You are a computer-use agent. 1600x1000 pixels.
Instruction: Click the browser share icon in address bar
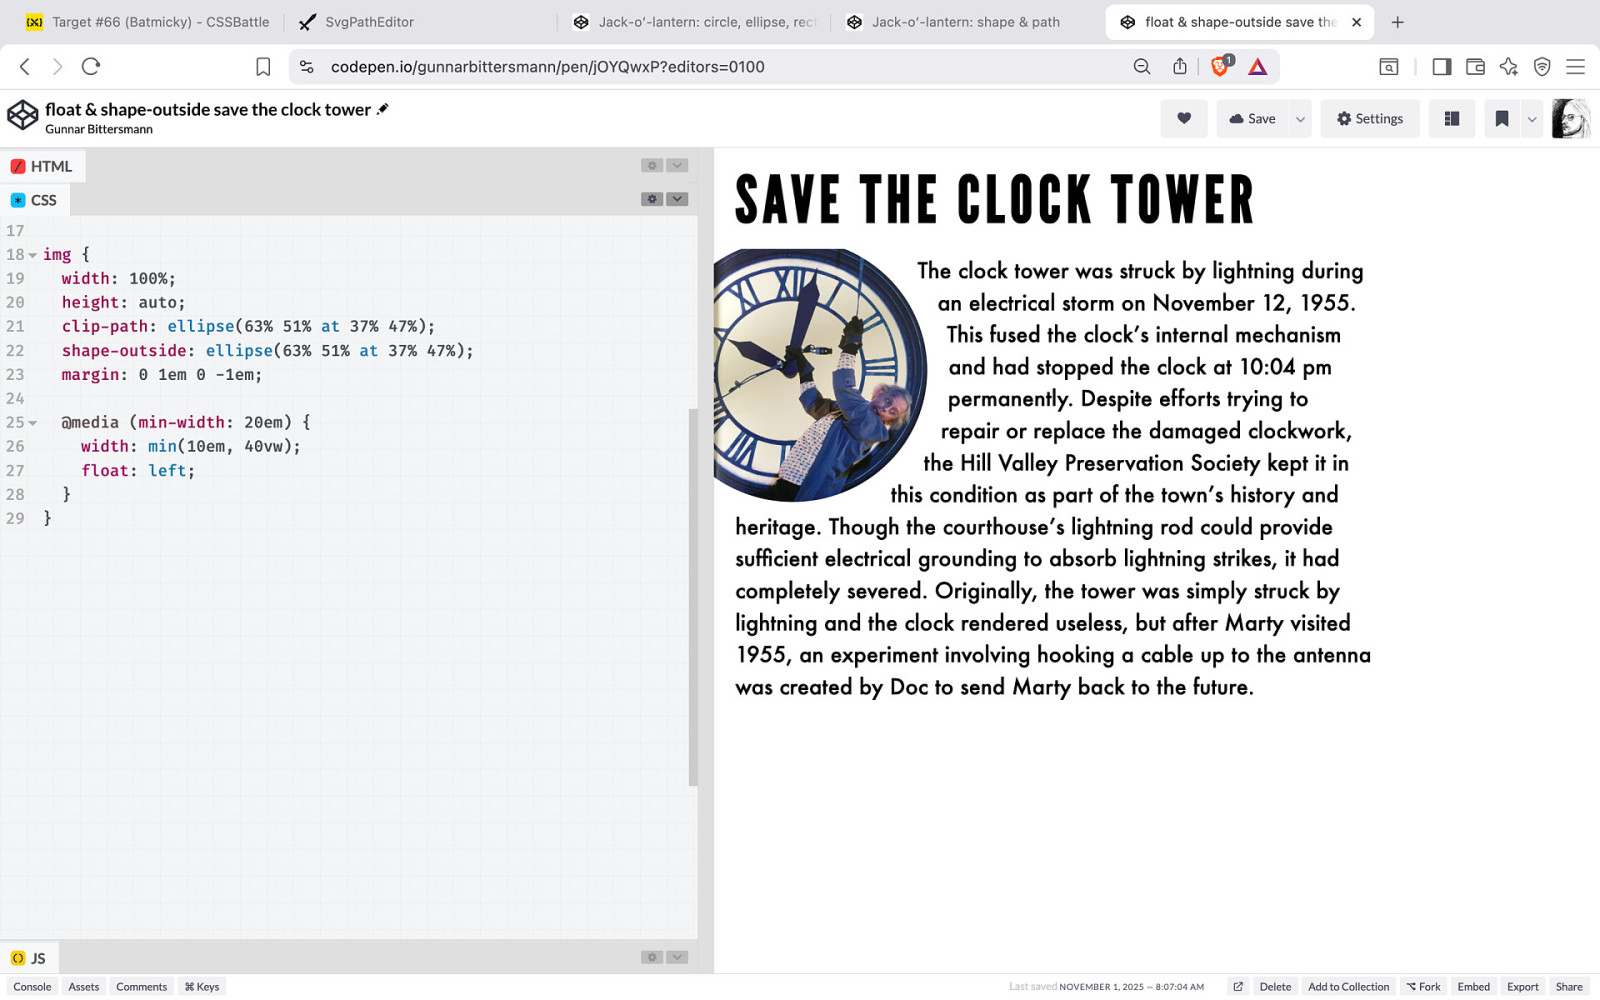click(1180, 67)
